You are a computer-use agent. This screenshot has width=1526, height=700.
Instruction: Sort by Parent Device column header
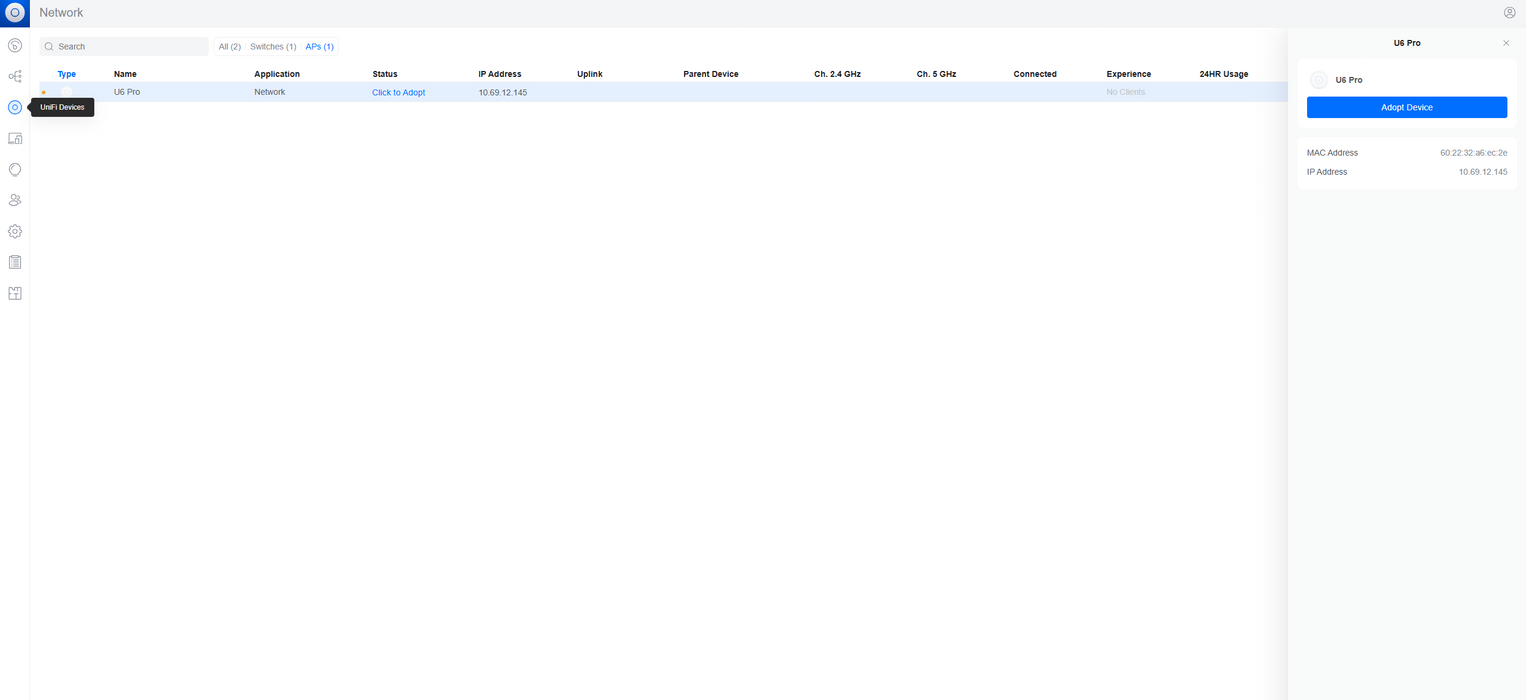tap(711, 74)
